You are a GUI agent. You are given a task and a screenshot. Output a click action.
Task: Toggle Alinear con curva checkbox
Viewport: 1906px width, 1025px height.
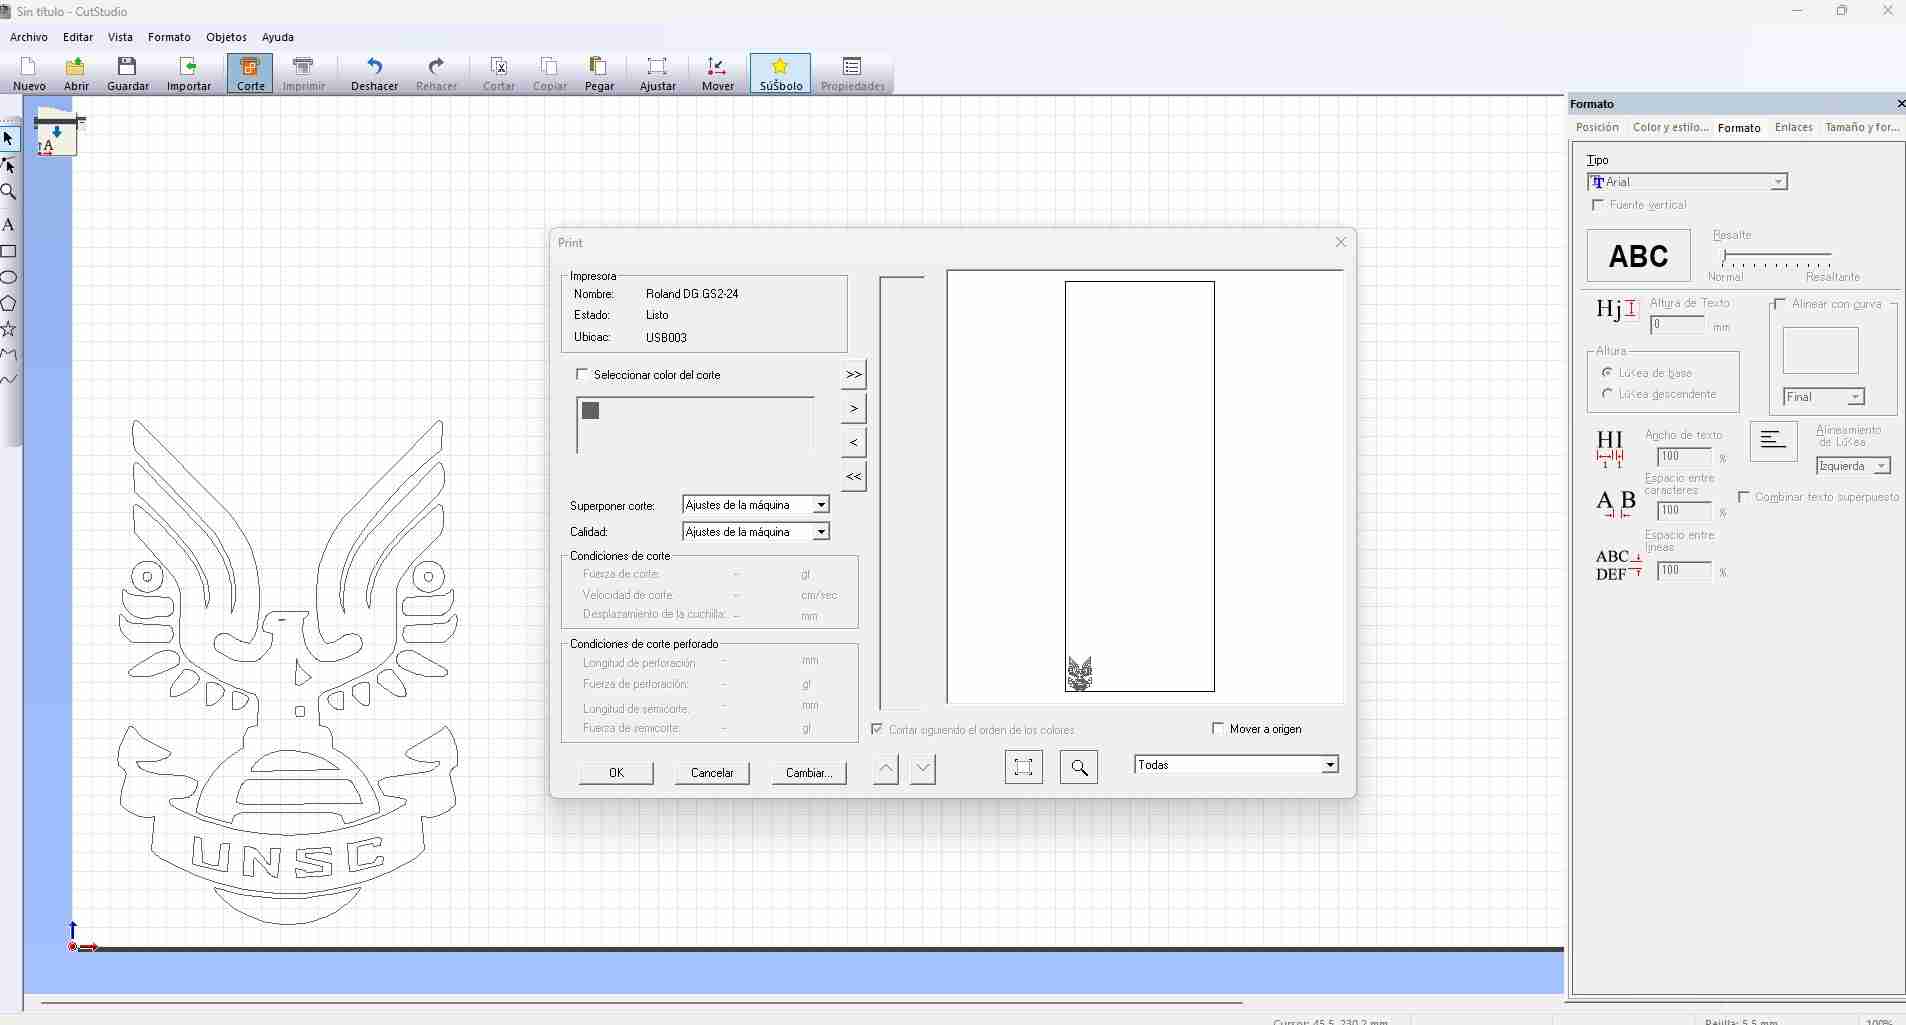(1780, 304)
